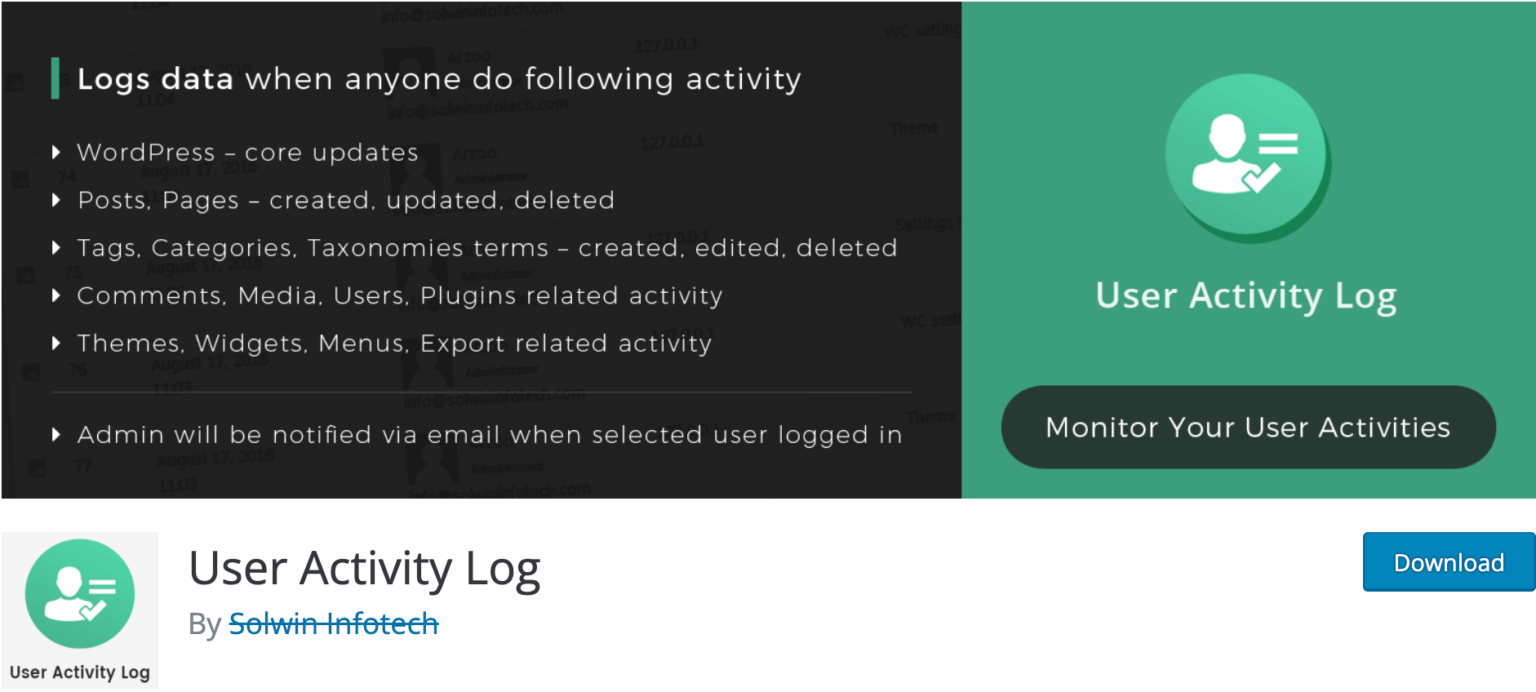
Task: Select the plugin title "User Activity Log"
Action: 365,568
